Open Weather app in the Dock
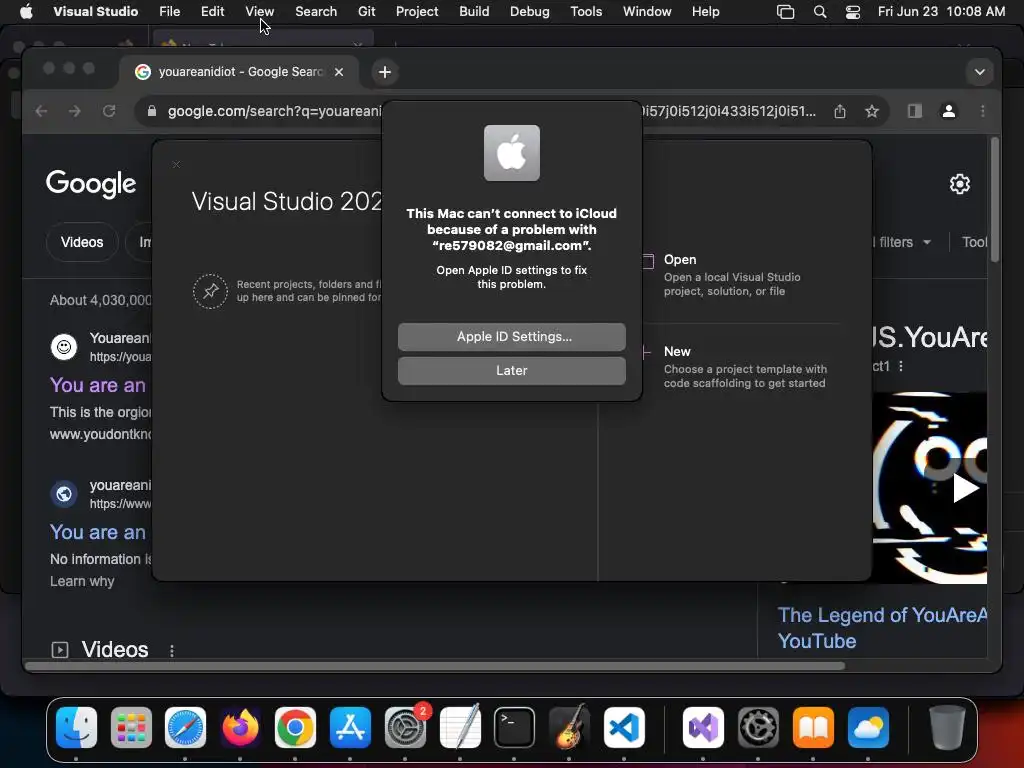Image resolution: width=1024 pixels, height=768 pixels. pos(868,728)
